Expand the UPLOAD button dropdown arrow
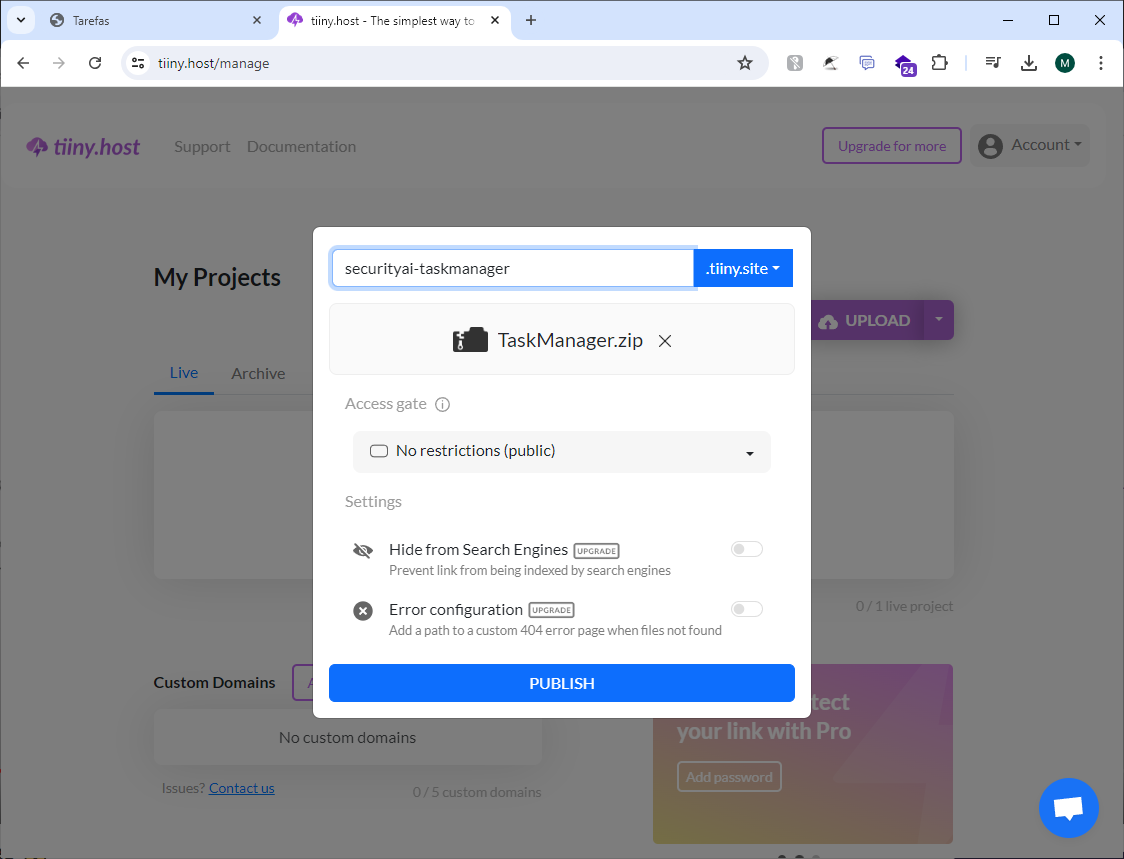Screen dimensions: 1124x859 point(939,320)
